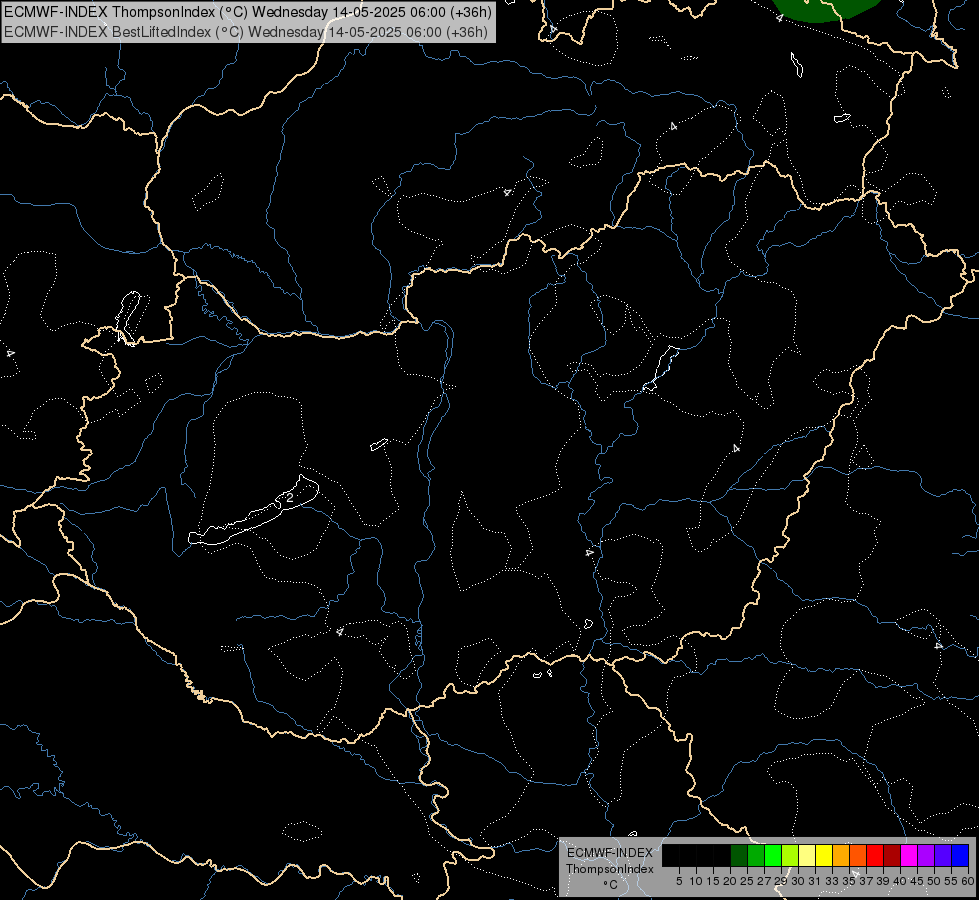Select the bright green 27-29 legend swatch

tap(773, 855)
